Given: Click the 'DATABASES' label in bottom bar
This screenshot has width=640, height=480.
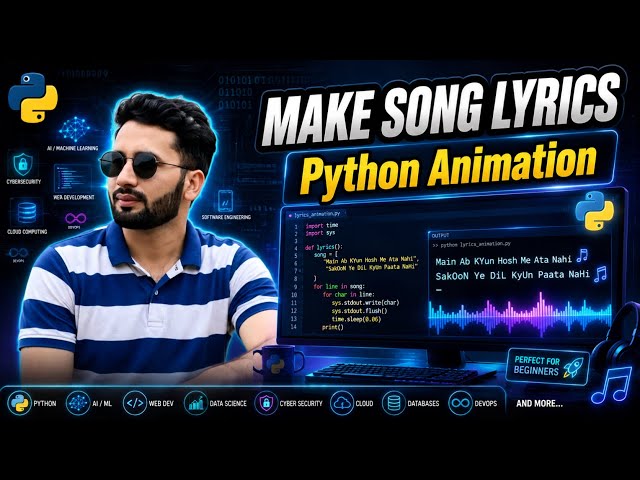Looking at the screenshot, I should click(423, 403).
